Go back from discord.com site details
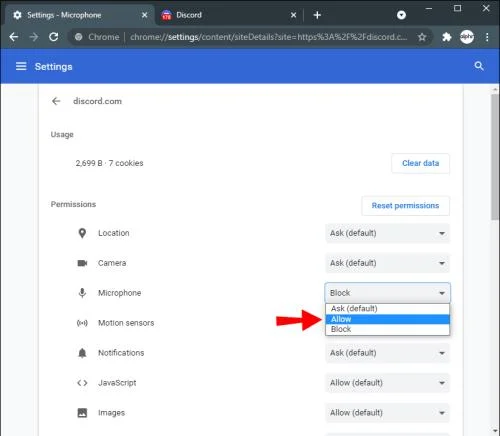This screenshot has height=436, width=500. tap(56, 101)
